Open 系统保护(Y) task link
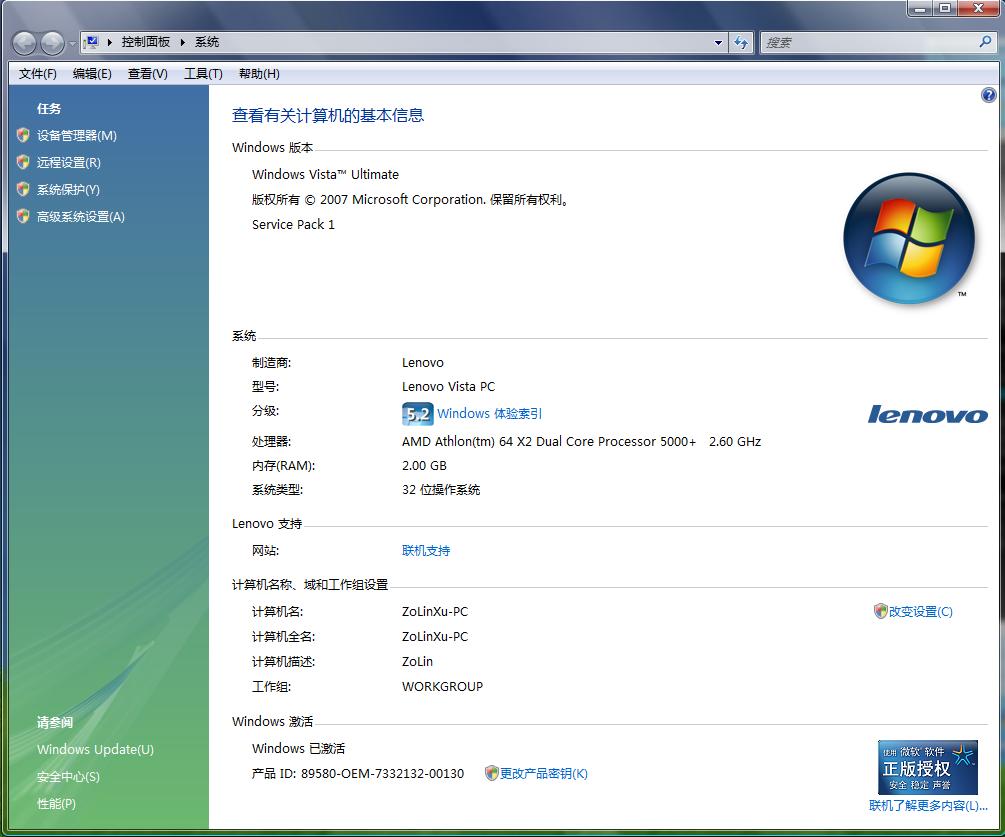The height and width of the screenshot is (837, 1005). (69, 190)
